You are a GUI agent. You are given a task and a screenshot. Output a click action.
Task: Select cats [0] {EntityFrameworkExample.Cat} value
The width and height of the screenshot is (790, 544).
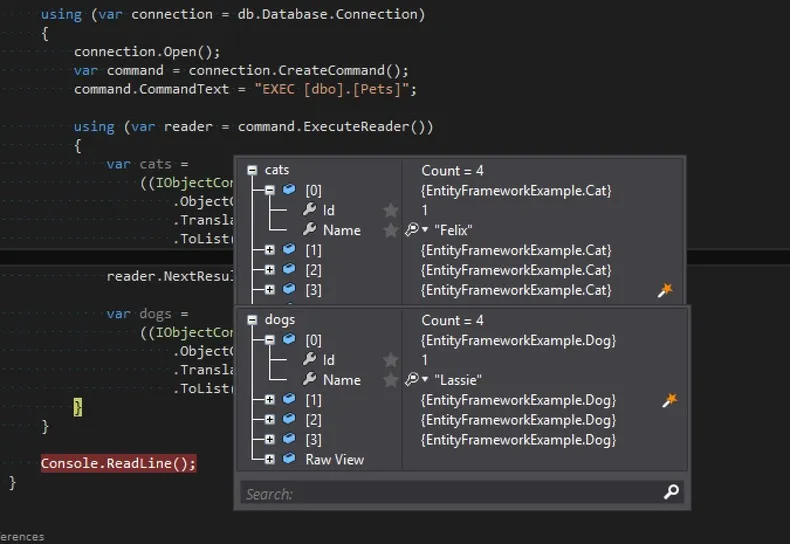tap(516, 191)
